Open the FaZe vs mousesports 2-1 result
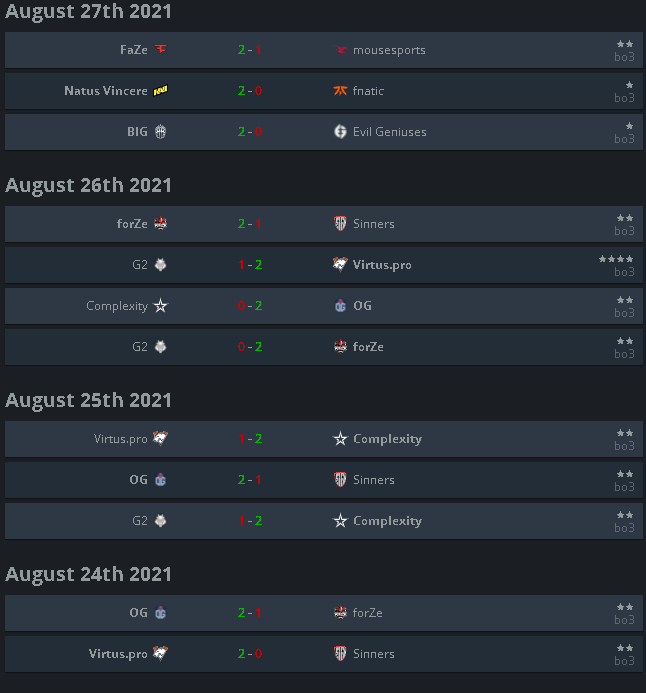Image resolution: width=646 pixels, height=693 pixels. pos(250,50)
